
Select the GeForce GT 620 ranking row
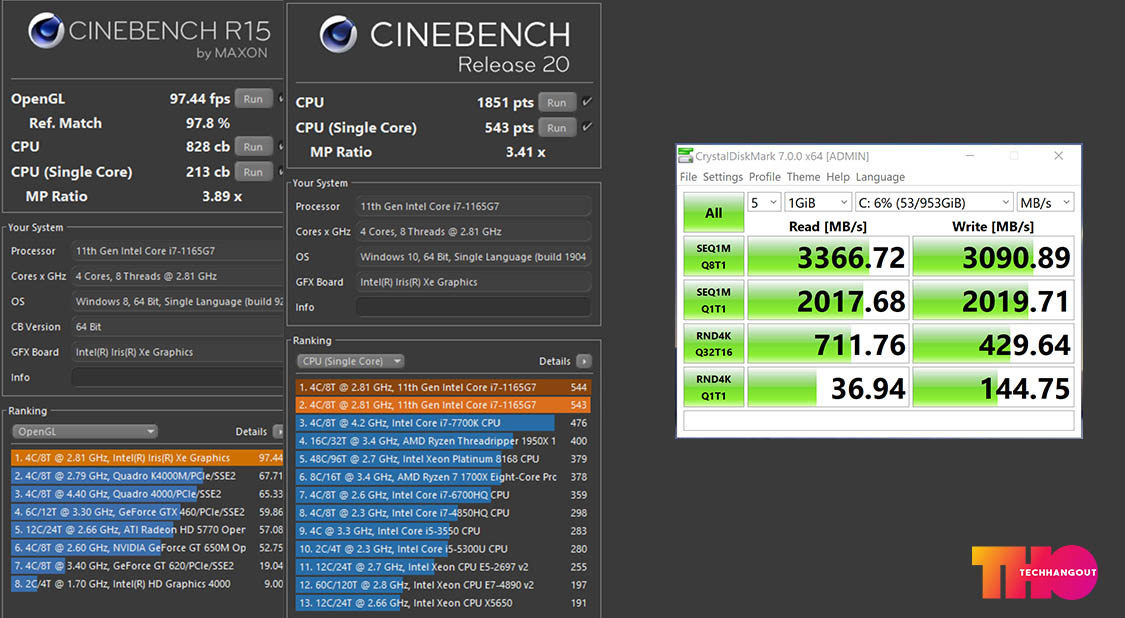tap(148, 566)
